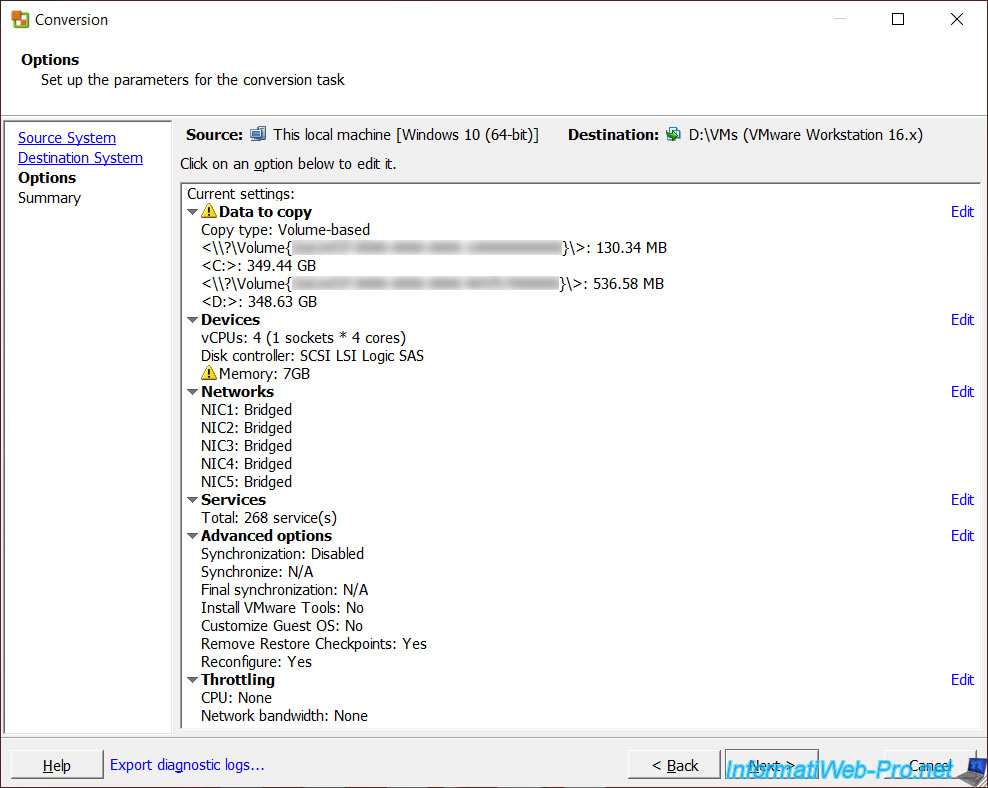The image size is (988, 788).
Task: Go back with the Back button
Action: pyautogui.click(x=674, y=765)
